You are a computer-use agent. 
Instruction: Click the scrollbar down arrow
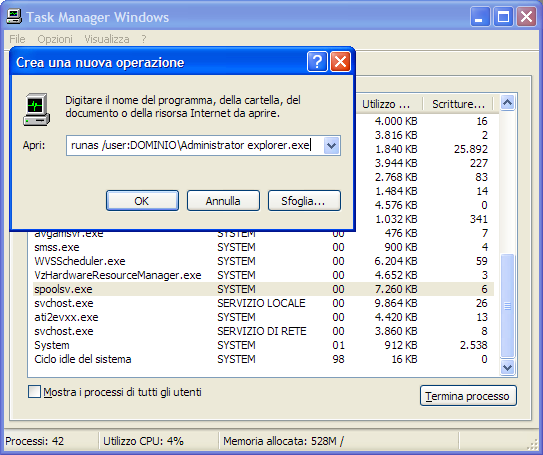click(508, 367)
